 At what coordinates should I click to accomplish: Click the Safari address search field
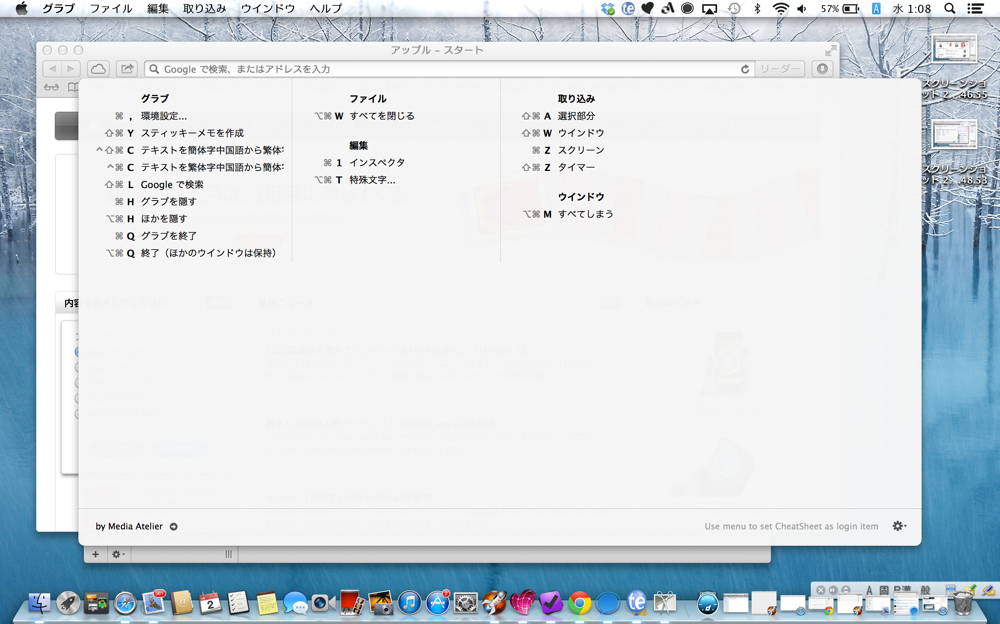tap(450, 69)
